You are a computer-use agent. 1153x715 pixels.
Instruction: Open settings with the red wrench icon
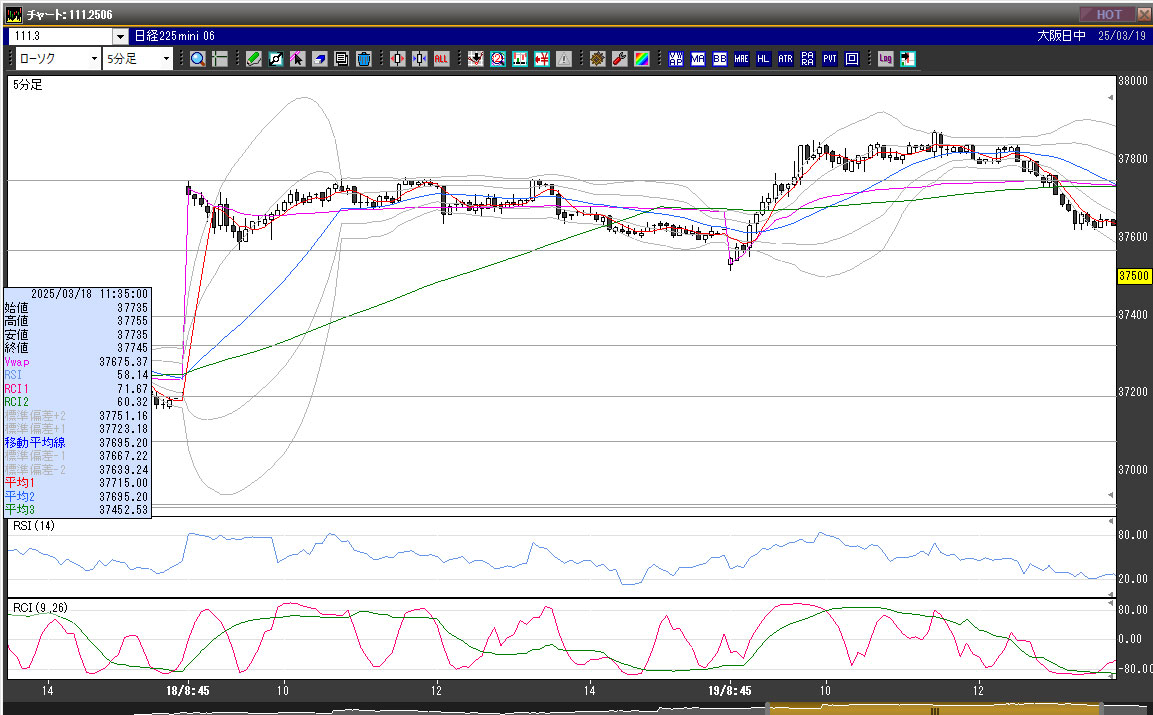[619, 59]
